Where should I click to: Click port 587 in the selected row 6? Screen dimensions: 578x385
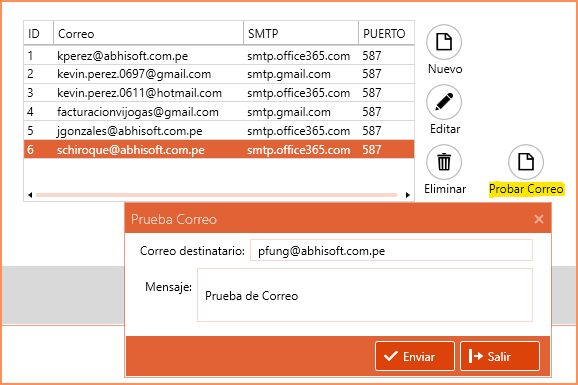372,149
